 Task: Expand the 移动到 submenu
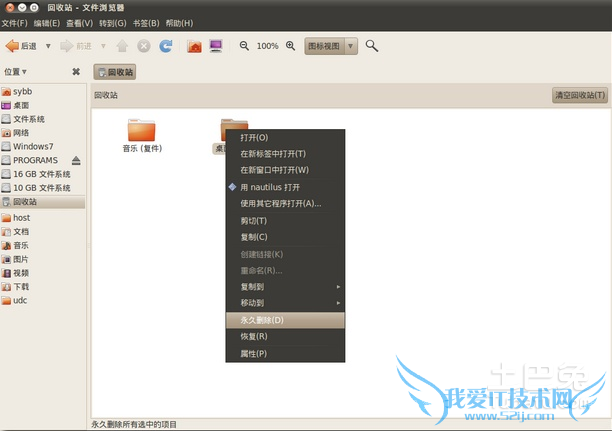(x=285, y=303)
